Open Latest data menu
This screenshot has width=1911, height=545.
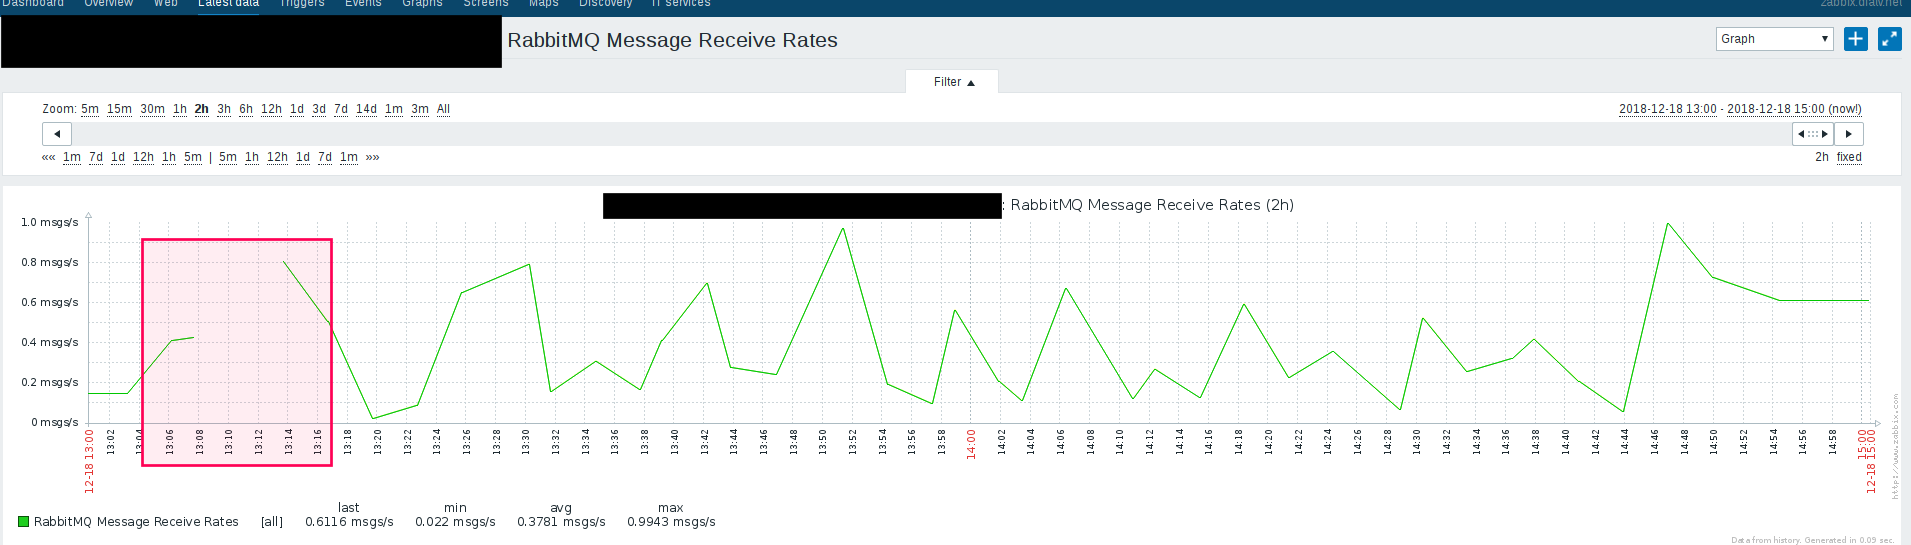pos(228,4)
